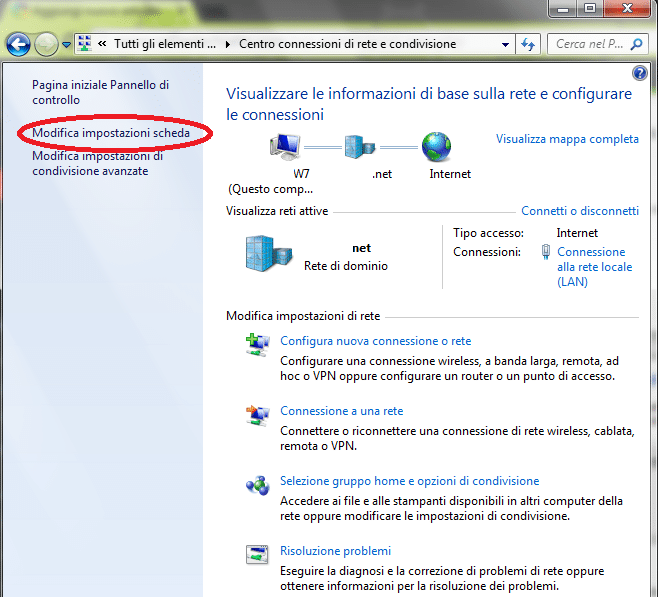Viewport: 658px width, 597px height.
Task: Click the 'net' domain network building icon
Action: 269,253
